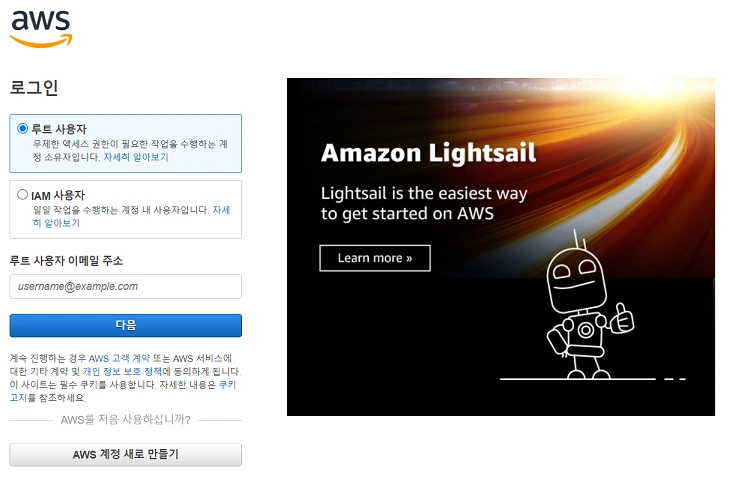Click the robot mascot's head
Image resolution: width=735 pixels, height=482 pixels.
point(576,280)
